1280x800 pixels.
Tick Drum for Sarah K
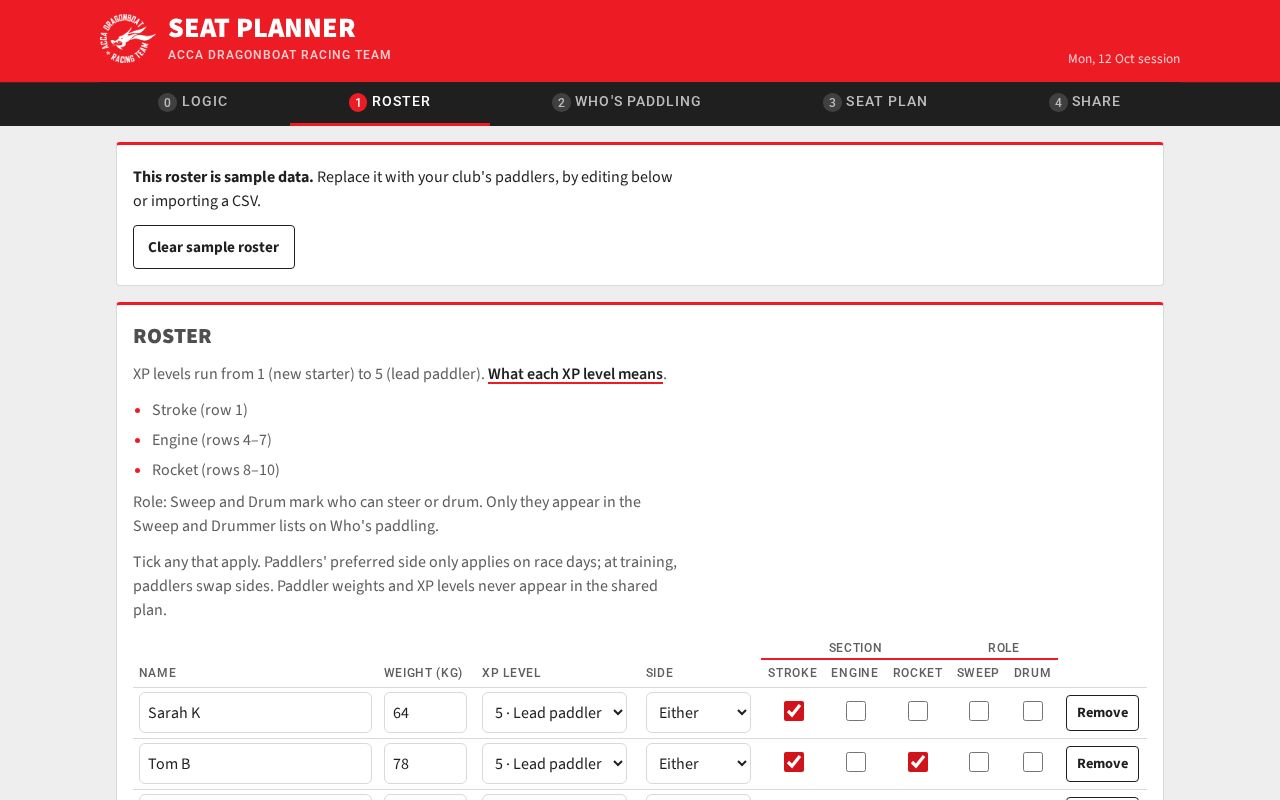[x=1033, y=711]
